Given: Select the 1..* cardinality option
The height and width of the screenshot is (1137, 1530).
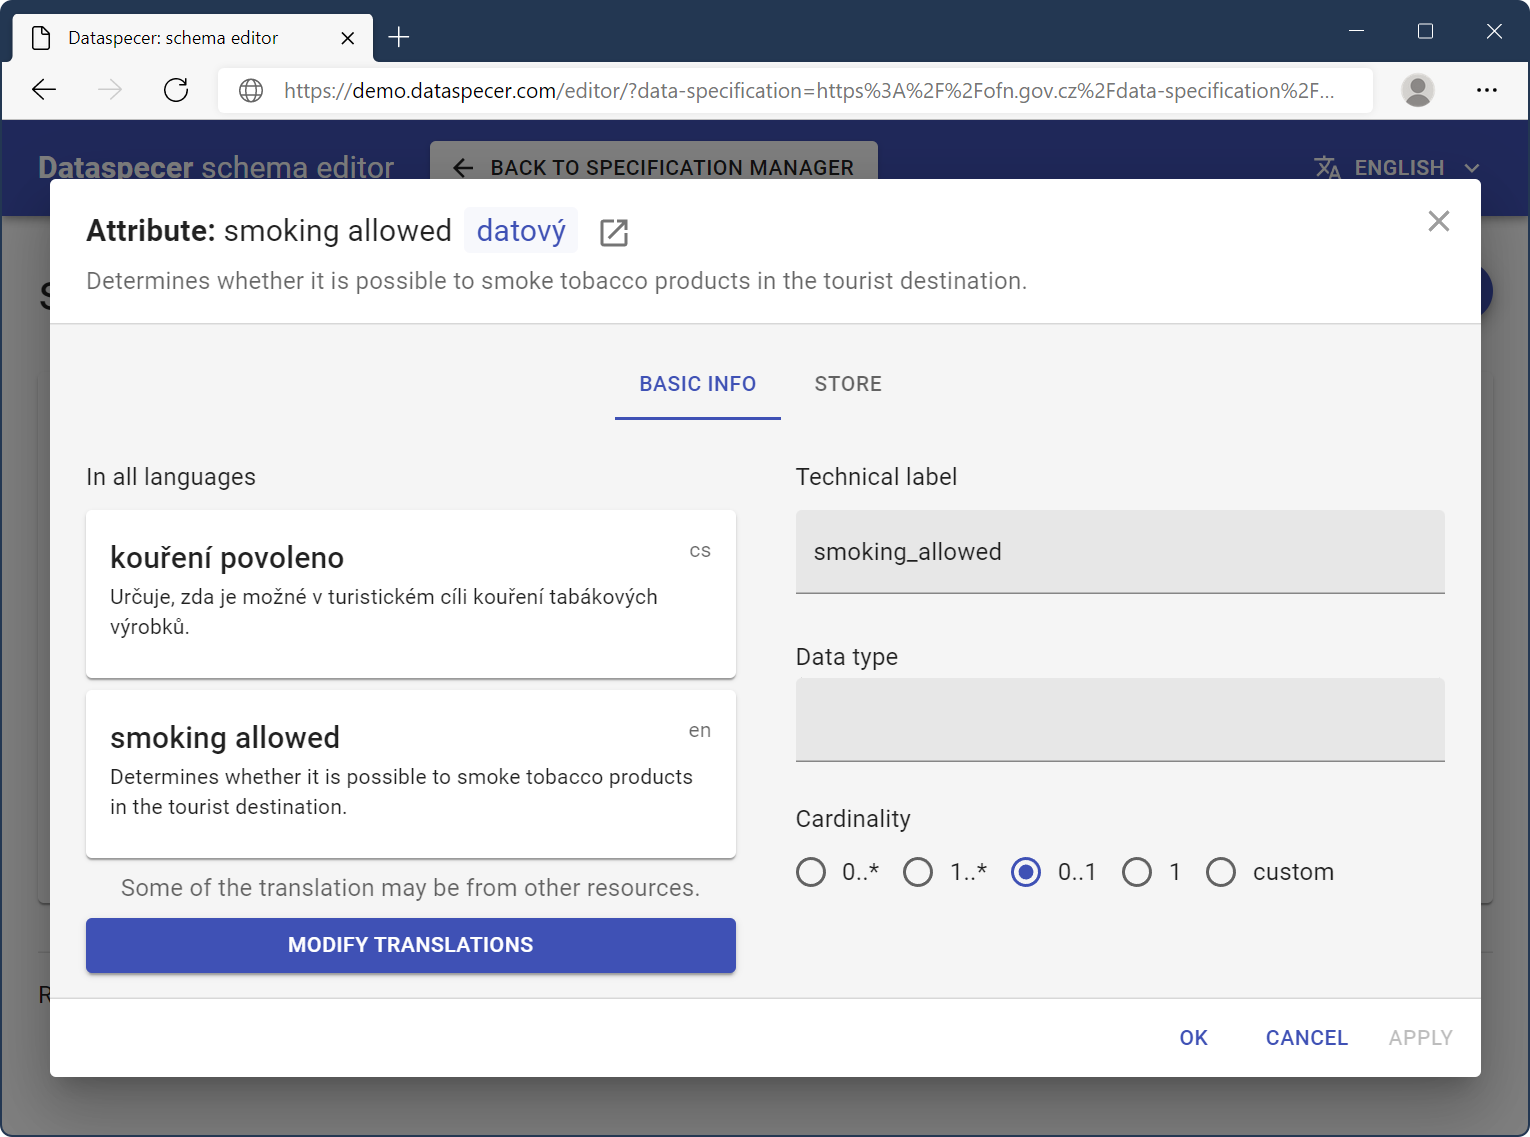Looking at the screenshot, I should 918,872.
